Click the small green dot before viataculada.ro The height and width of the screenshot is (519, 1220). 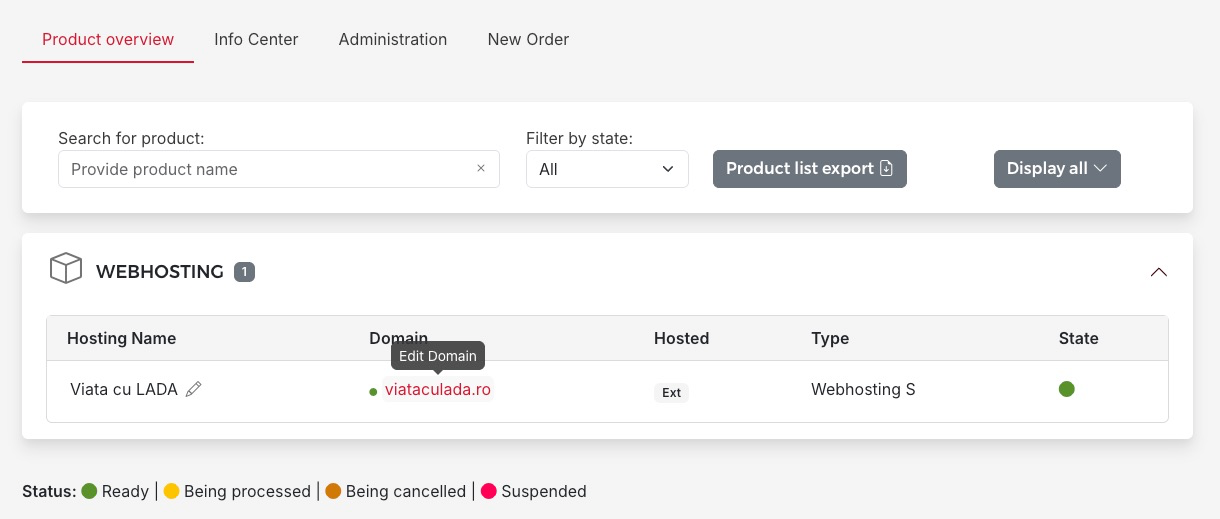click(374, 391)
